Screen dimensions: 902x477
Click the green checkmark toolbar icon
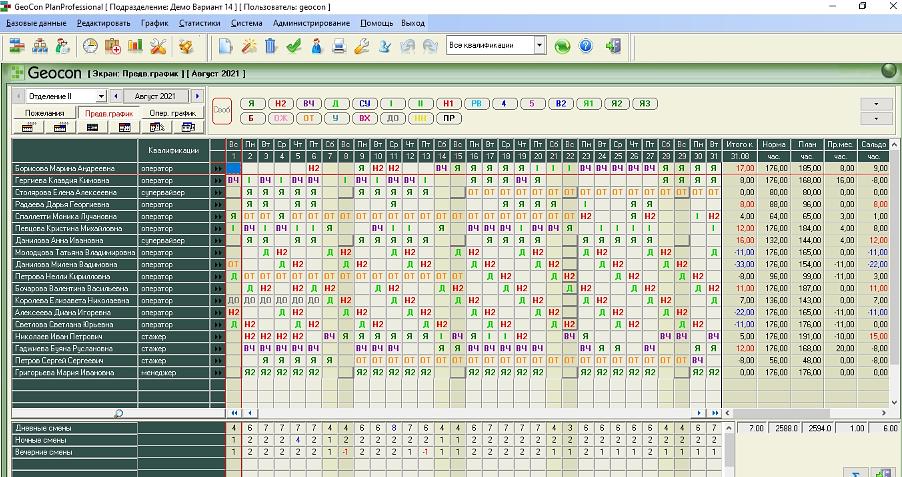(x=293, y=46)
